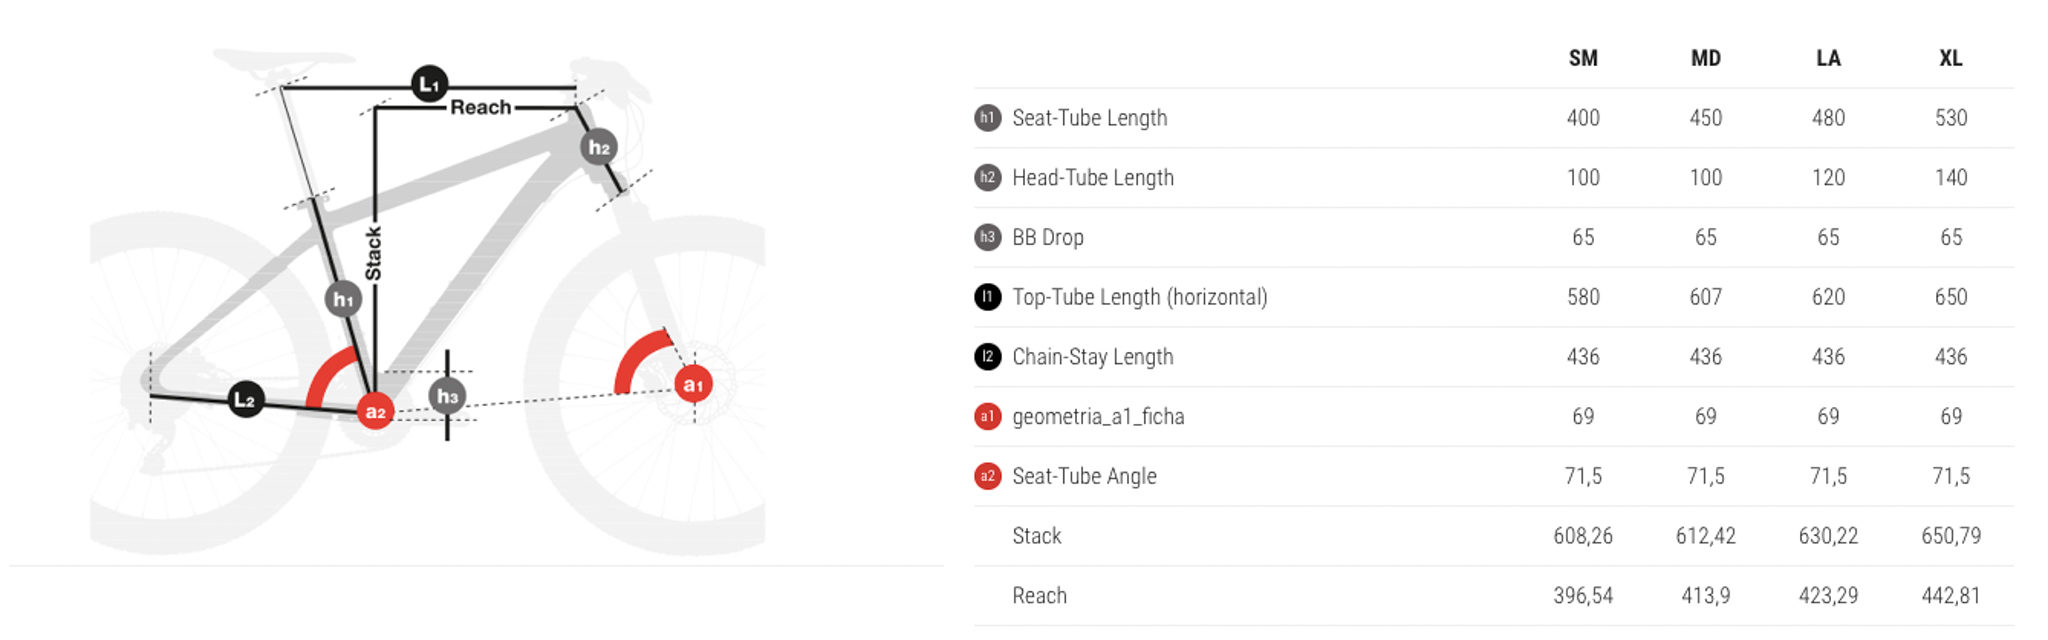Click the Reach label on the diagram
This screenshot has width=2048, height=640.
pos(481,107)
